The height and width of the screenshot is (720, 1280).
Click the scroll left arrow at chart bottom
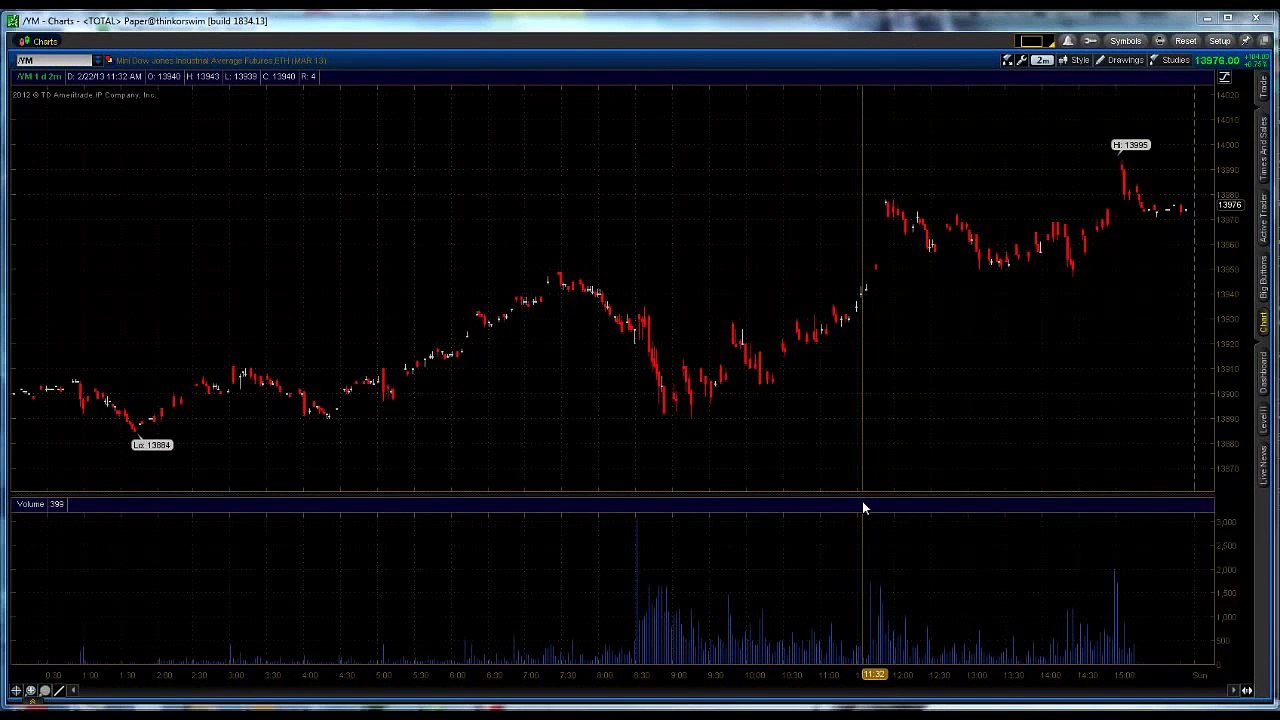pos(72,690)
